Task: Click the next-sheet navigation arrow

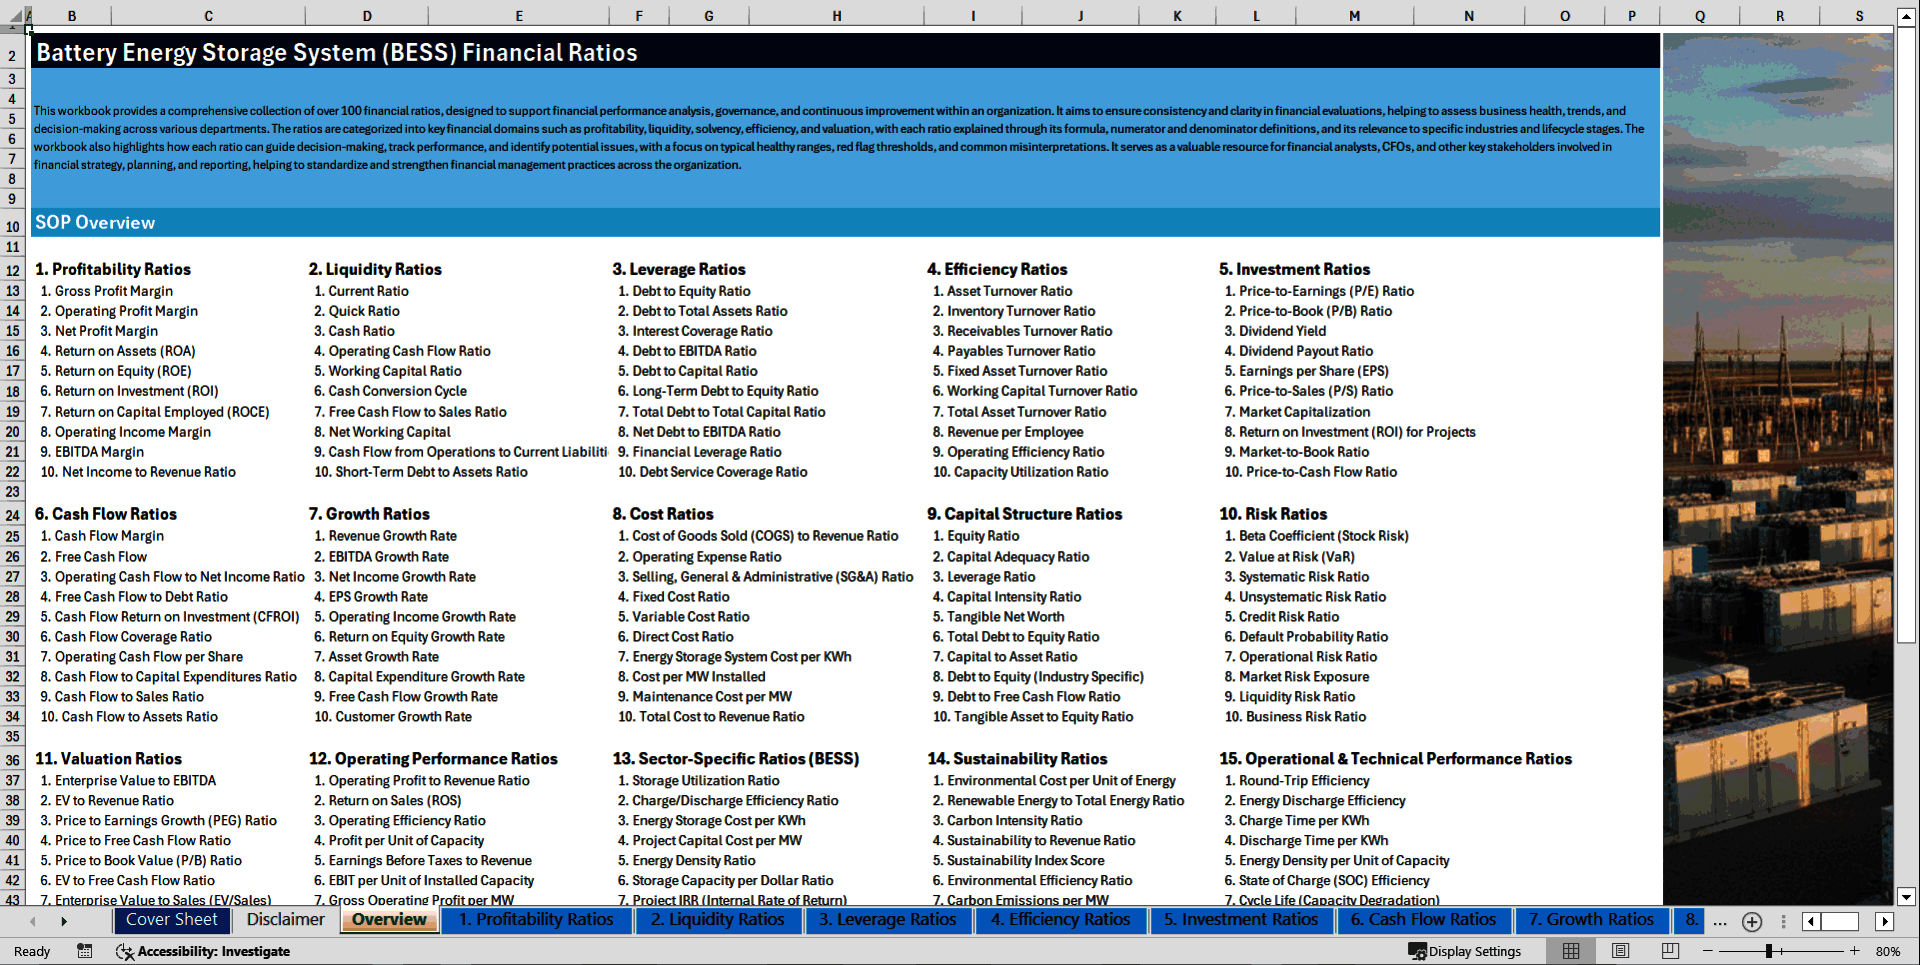Action: click(x=64, y=921)
